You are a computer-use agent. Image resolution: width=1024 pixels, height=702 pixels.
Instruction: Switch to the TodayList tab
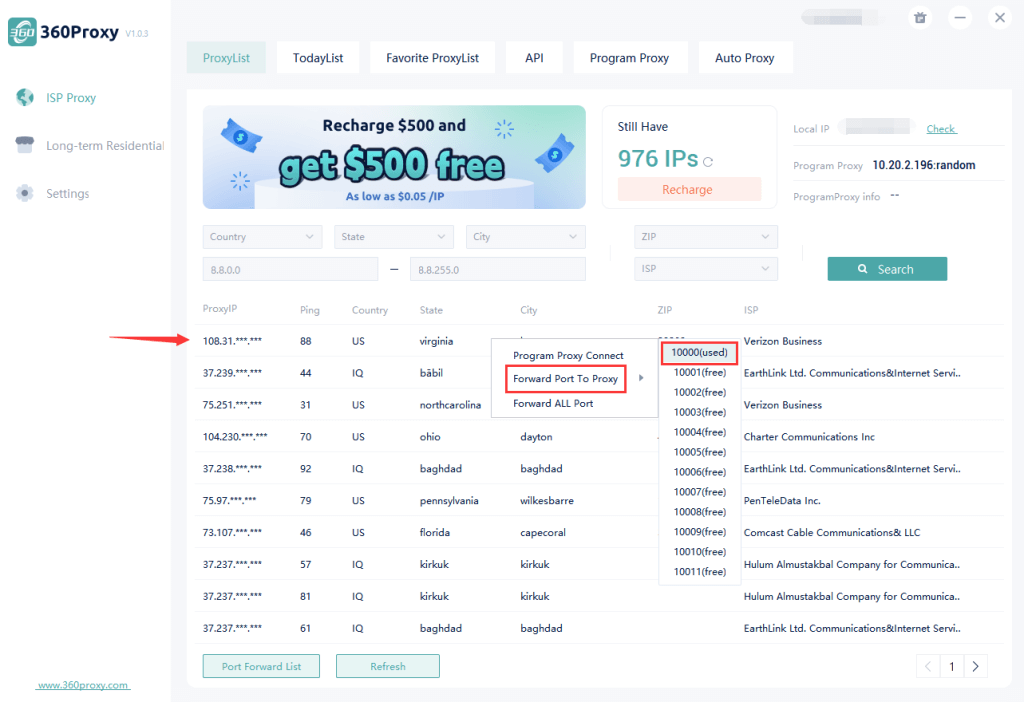tap(318, 57)
